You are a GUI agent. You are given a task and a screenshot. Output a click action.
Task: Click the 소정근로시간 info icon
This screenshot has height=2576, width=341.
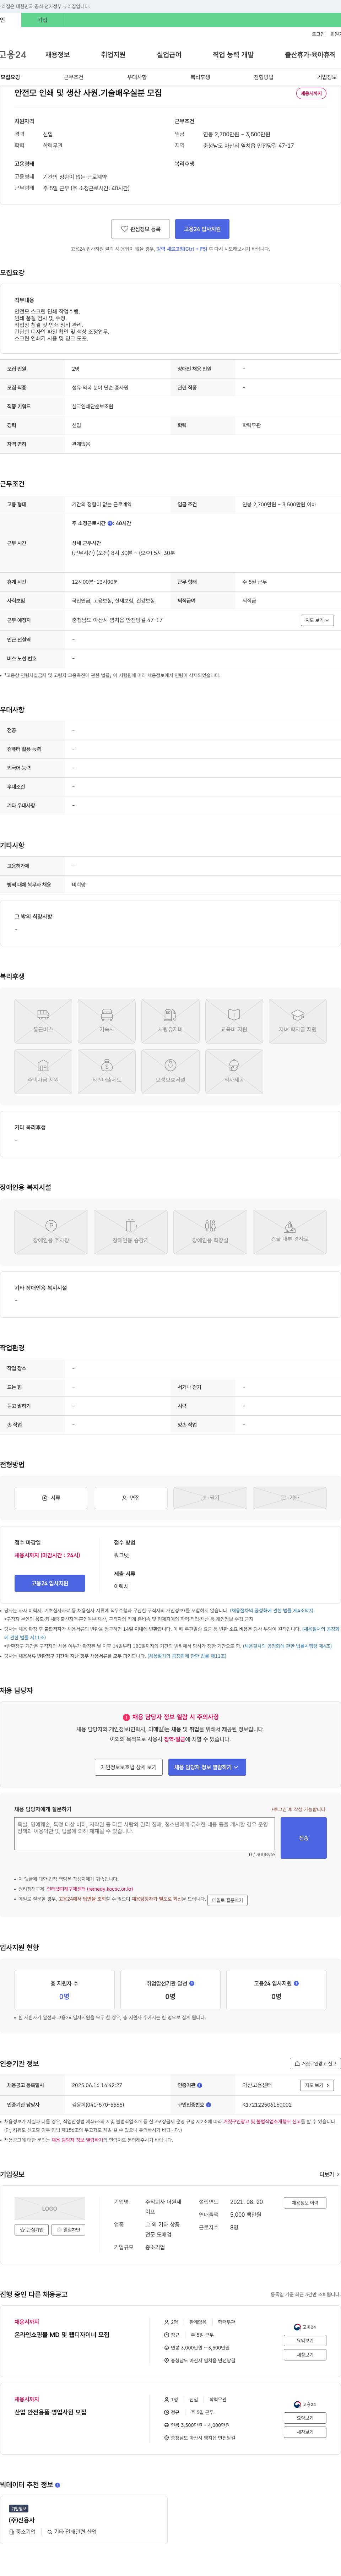(x=110, y=523)
